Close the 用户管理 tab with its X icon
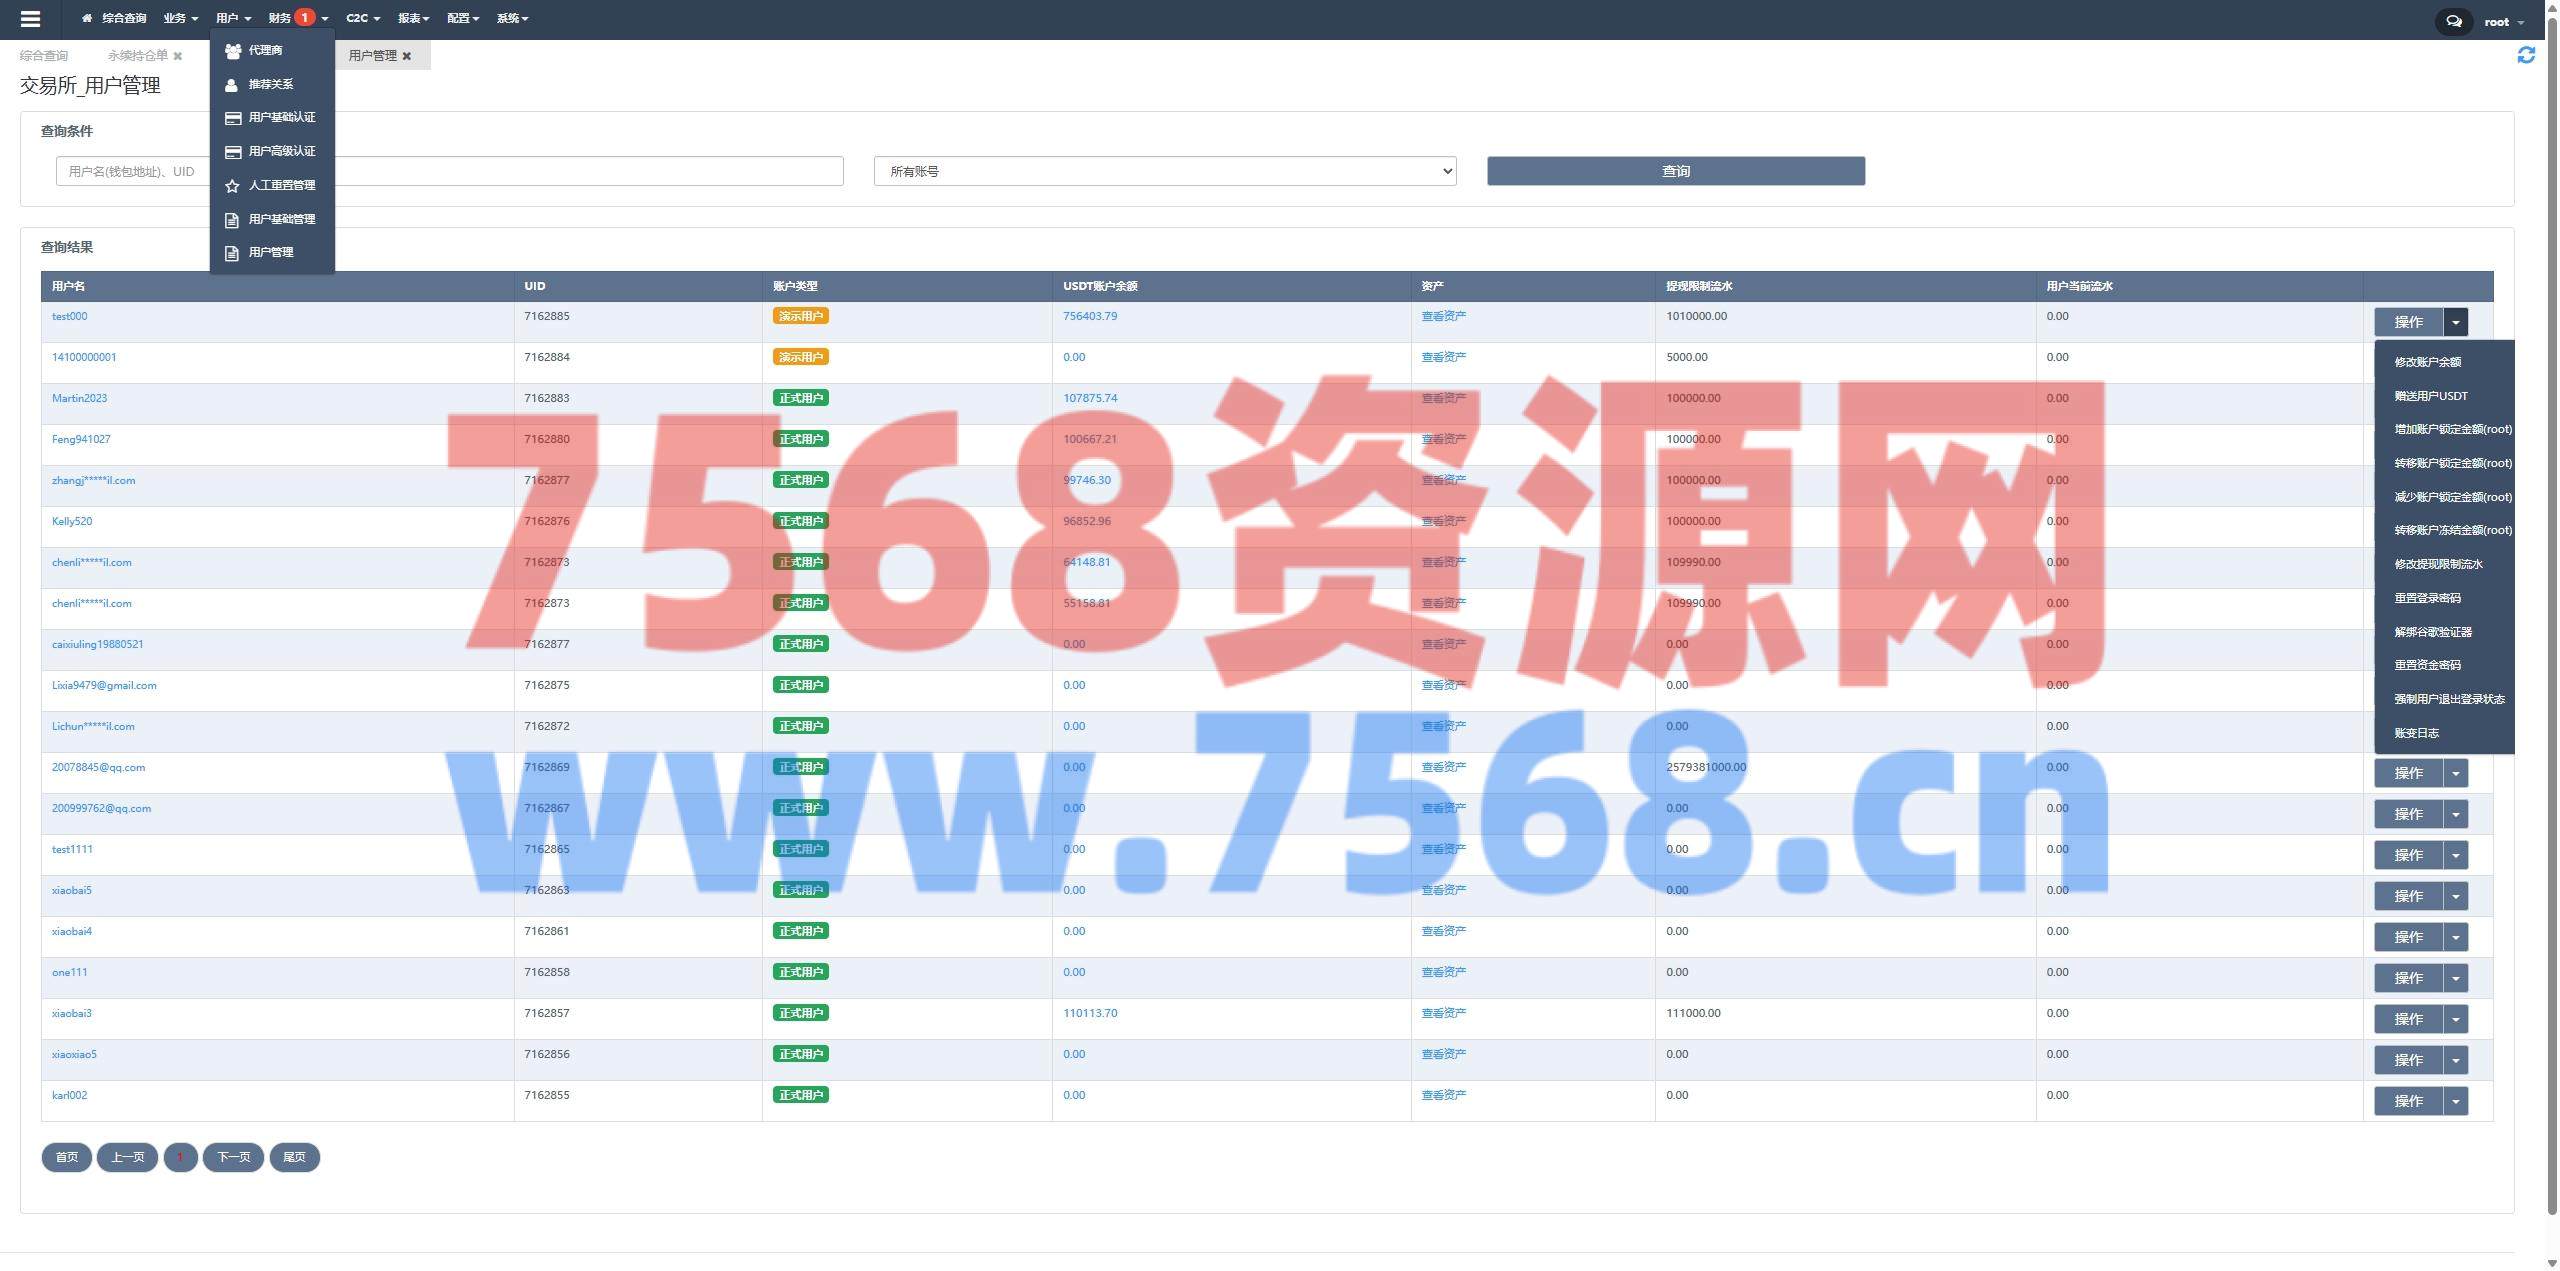The width and height of the screenshot is (2560, 1271). pyautogui.click(x=407, y=56)
